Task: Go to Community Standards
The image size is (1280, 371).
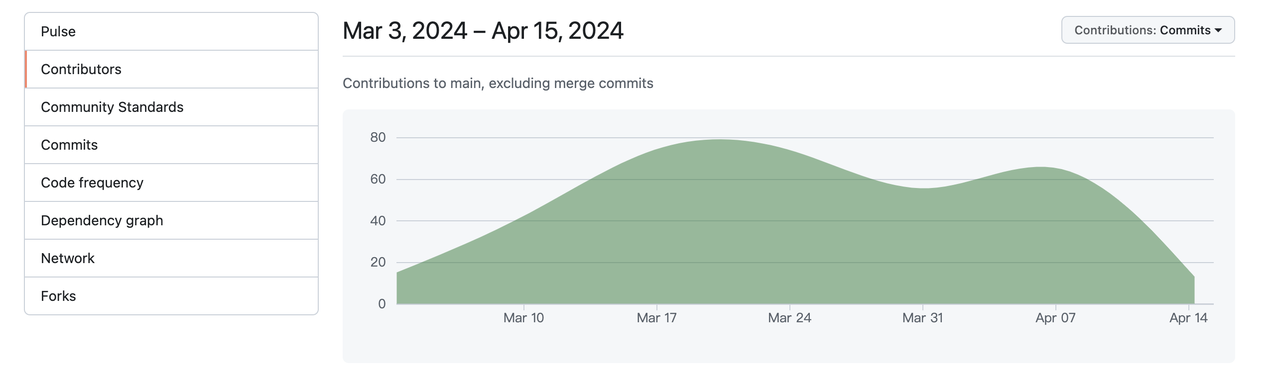Action: coord(171,107)
